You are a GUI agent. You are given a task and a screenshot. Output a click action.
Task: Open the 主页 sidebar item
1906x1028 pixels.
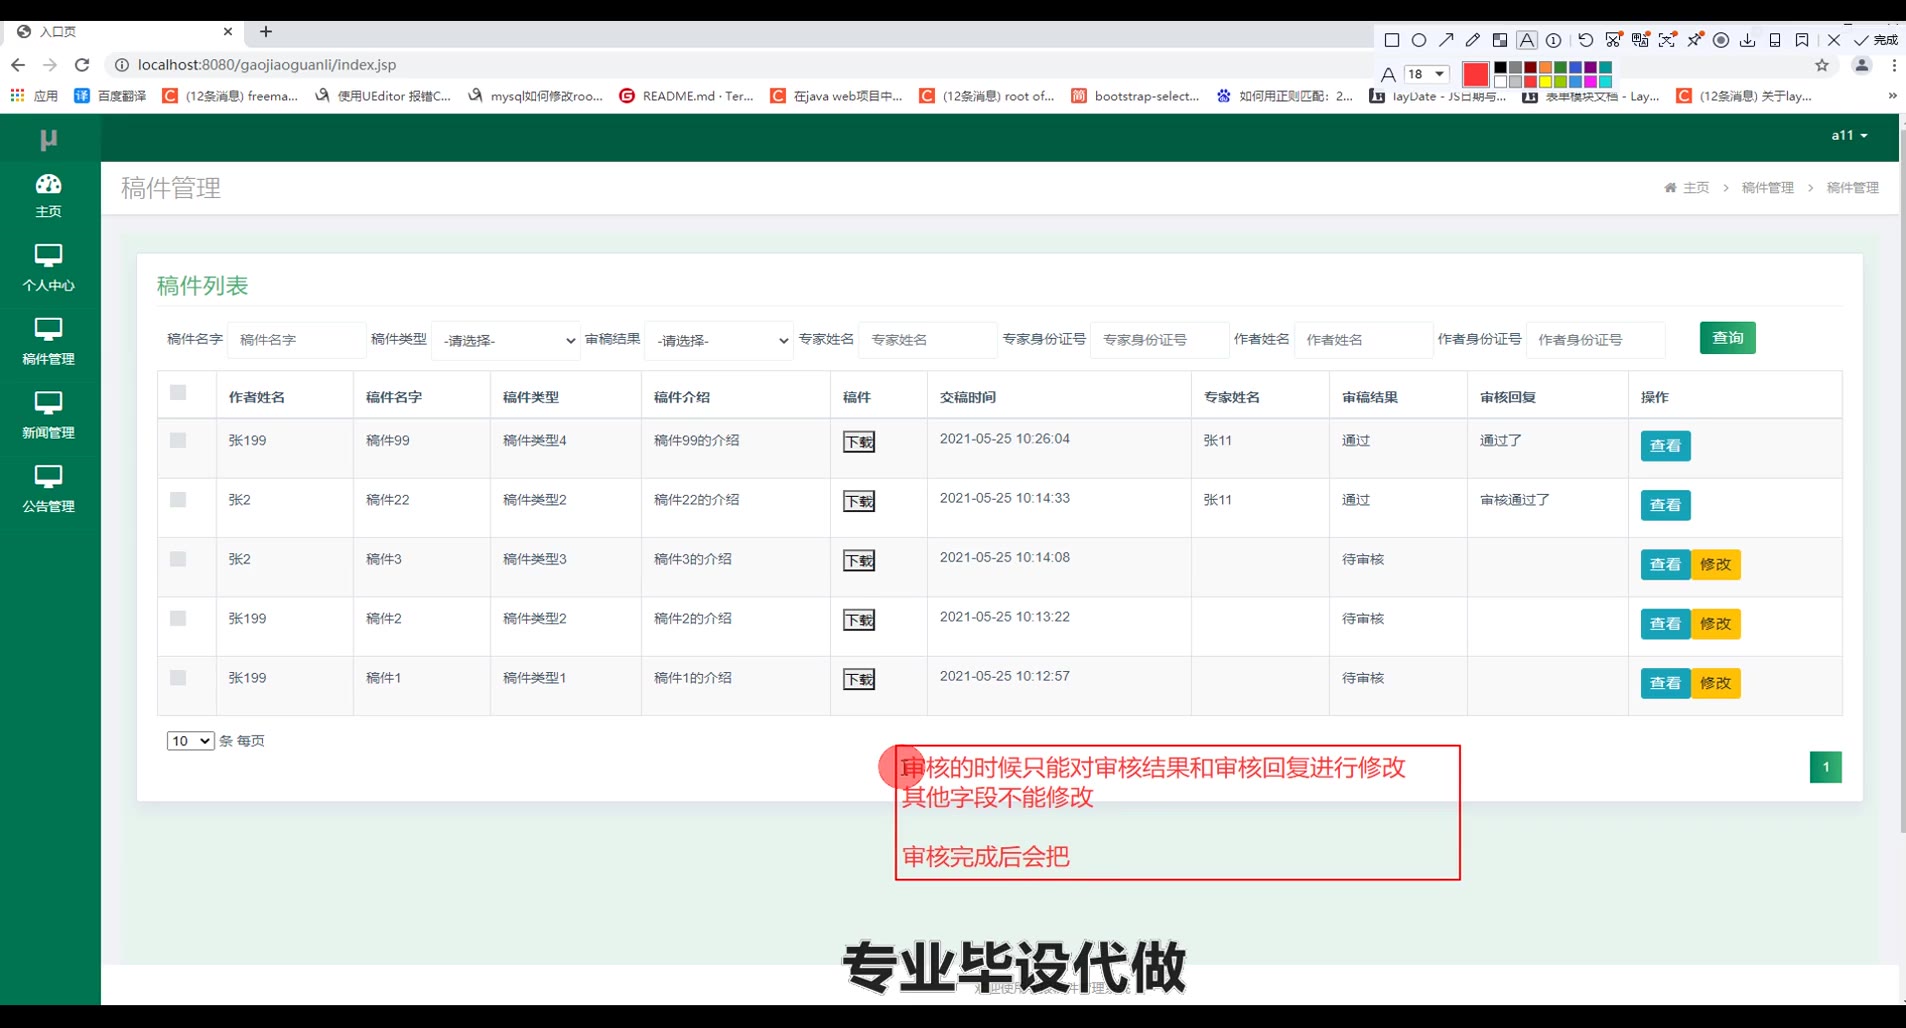coord(48,195)
